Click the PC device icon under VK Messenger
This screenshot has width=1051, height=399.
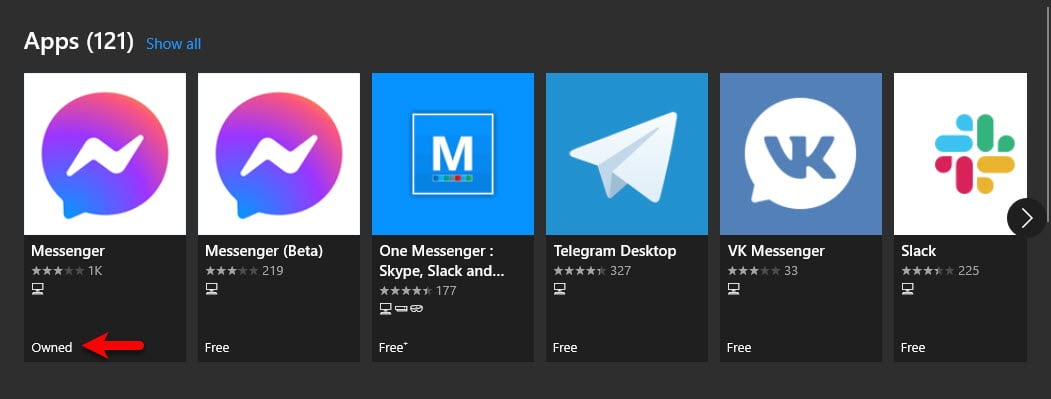[x=734, y=289]
